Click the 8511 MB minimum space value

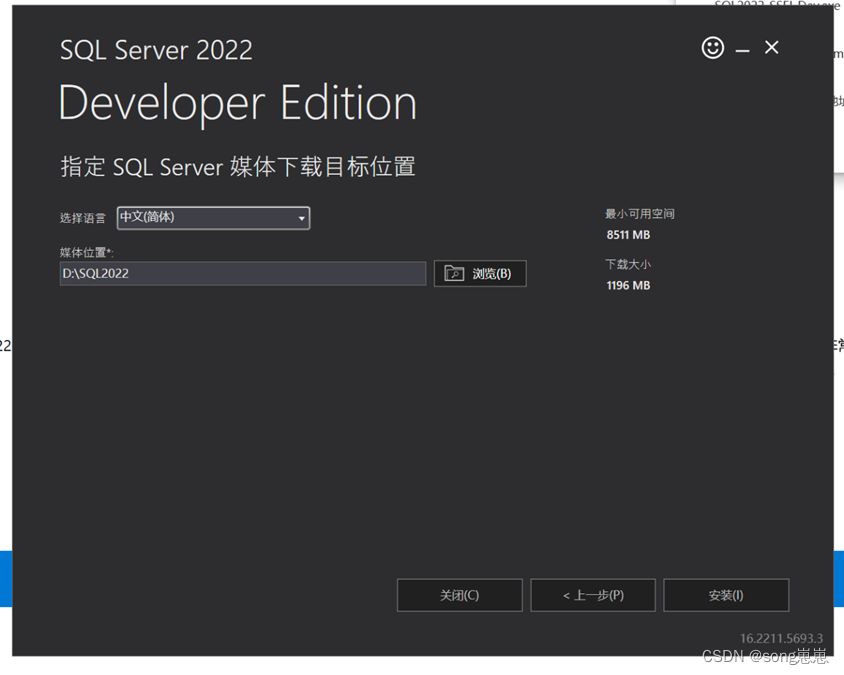coord(628,235)
